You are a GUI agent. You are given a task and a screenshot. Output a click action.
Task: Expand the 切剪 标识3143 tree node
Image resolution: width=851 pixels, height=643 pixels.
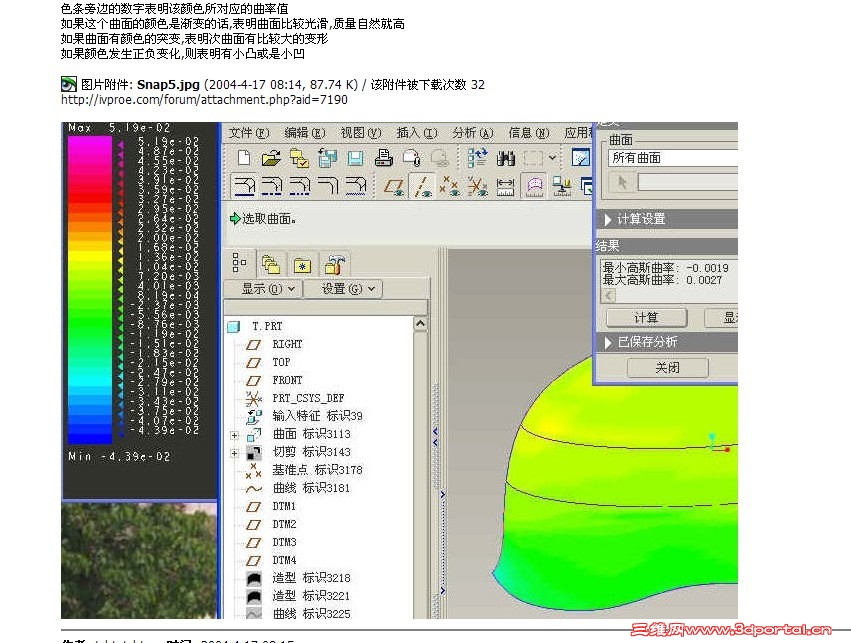(234, 453)
